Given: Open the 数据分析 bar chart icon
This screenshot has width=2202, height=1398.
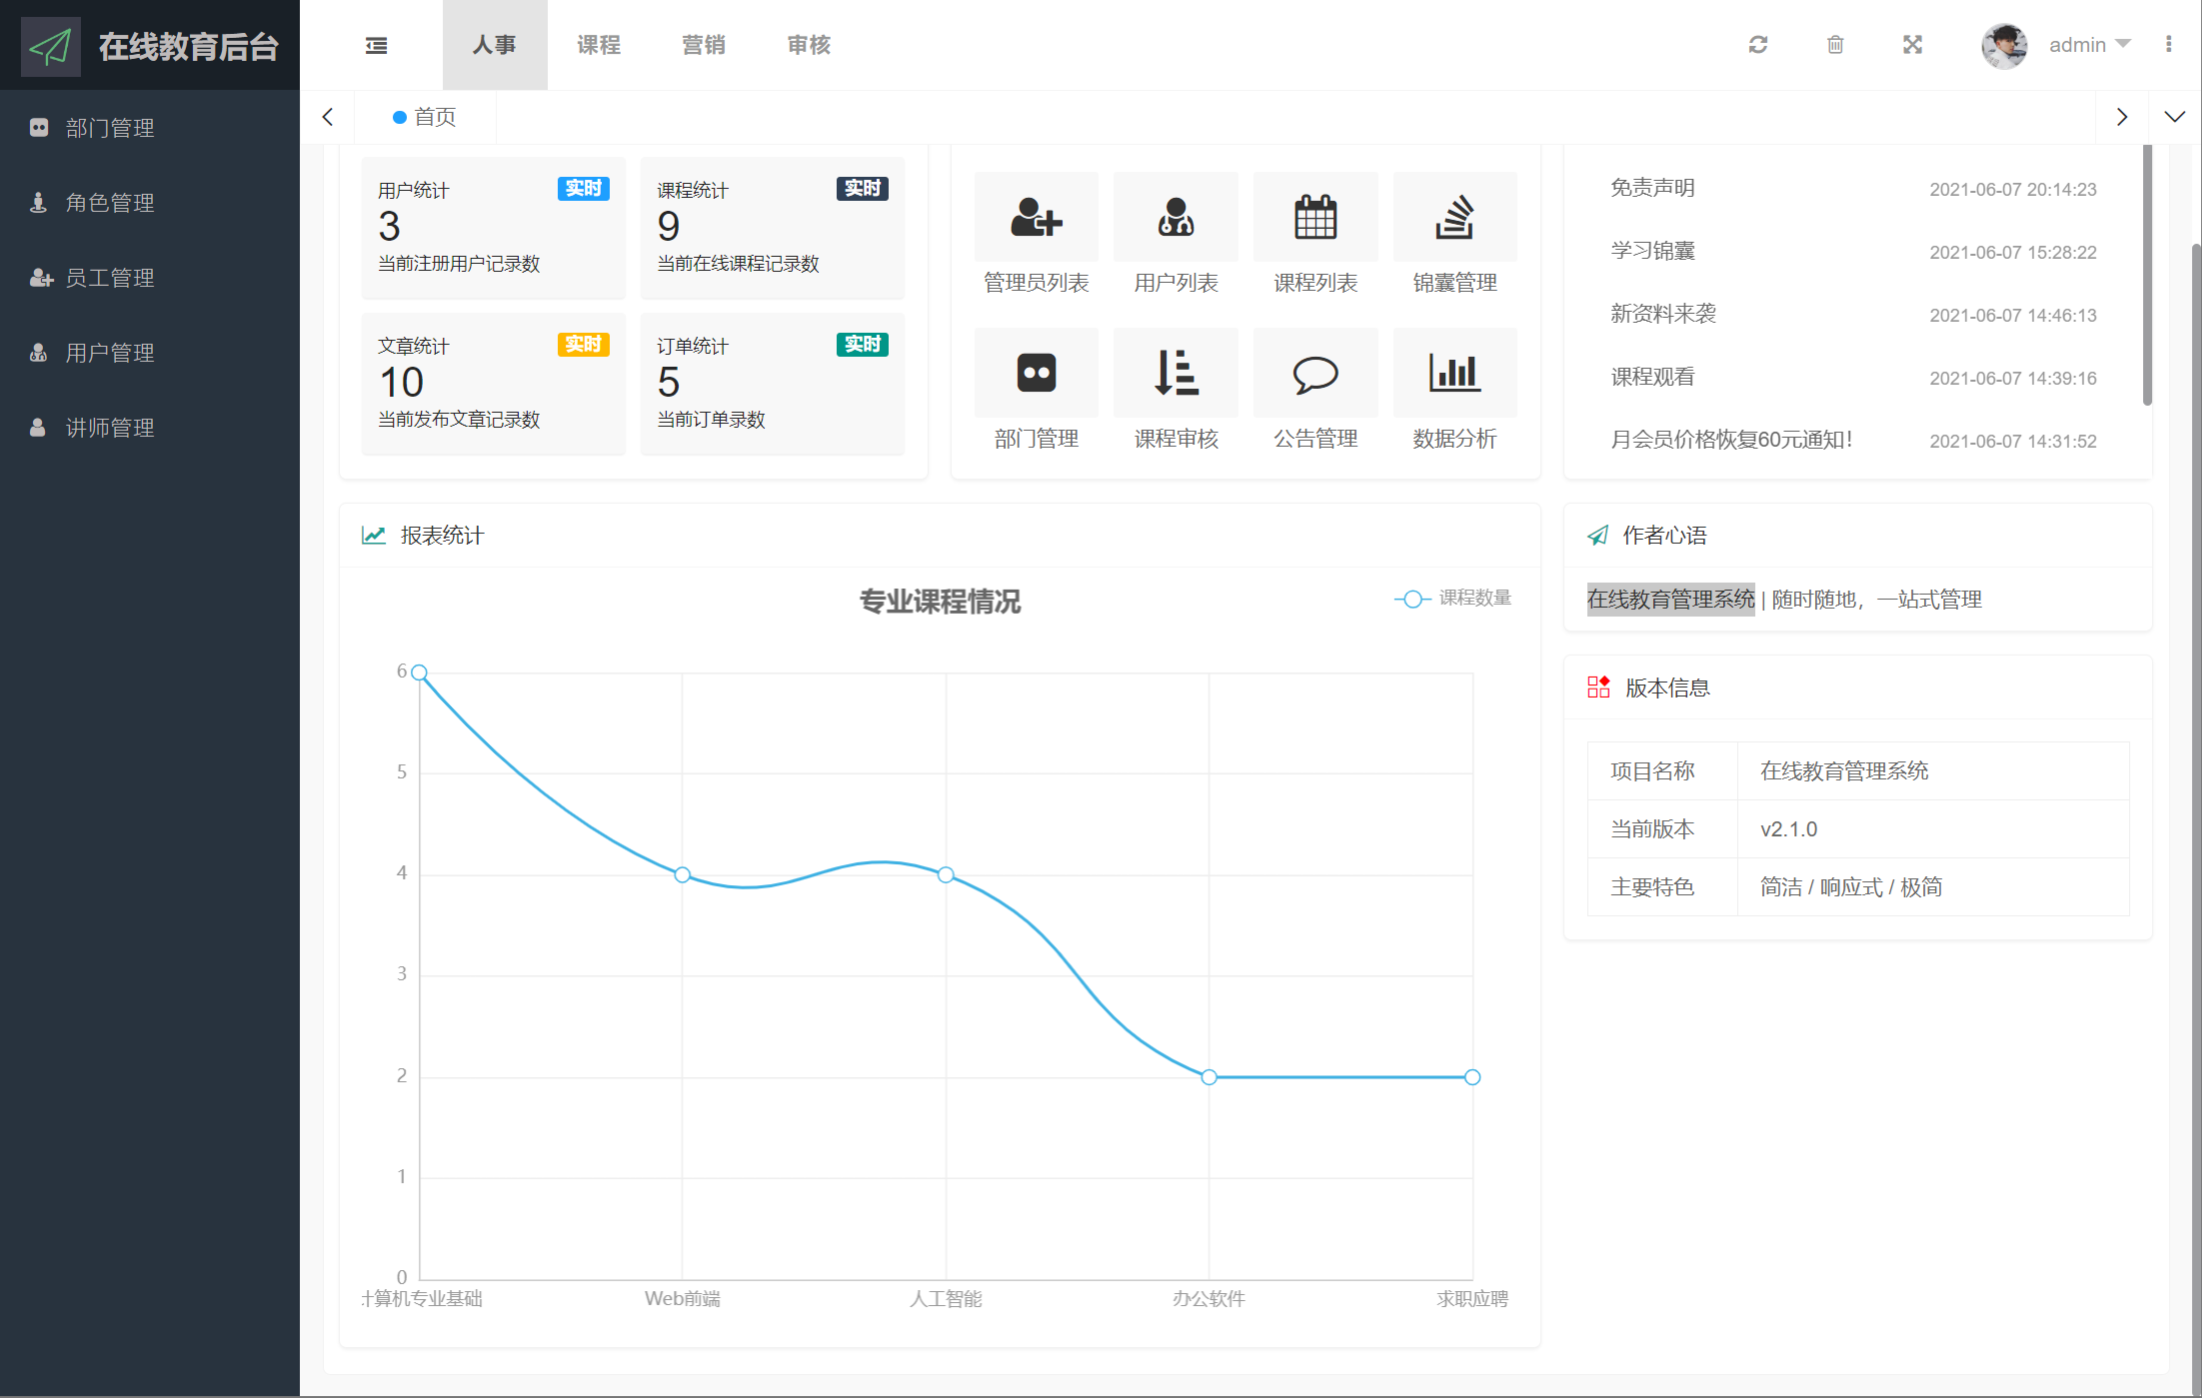Looking at the screenshot, I should tap(1454, 373).
